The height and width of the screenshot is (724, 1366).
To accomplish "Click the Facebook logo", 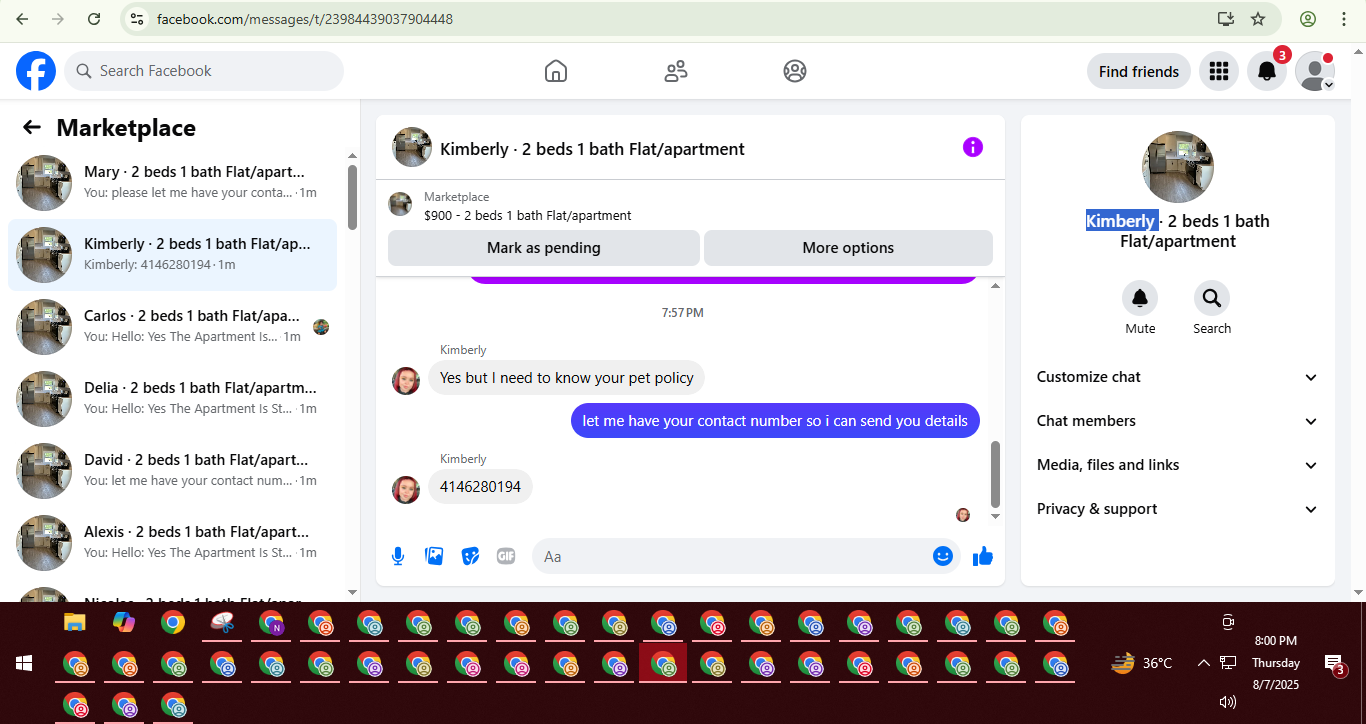I will (x=36, y=71).
